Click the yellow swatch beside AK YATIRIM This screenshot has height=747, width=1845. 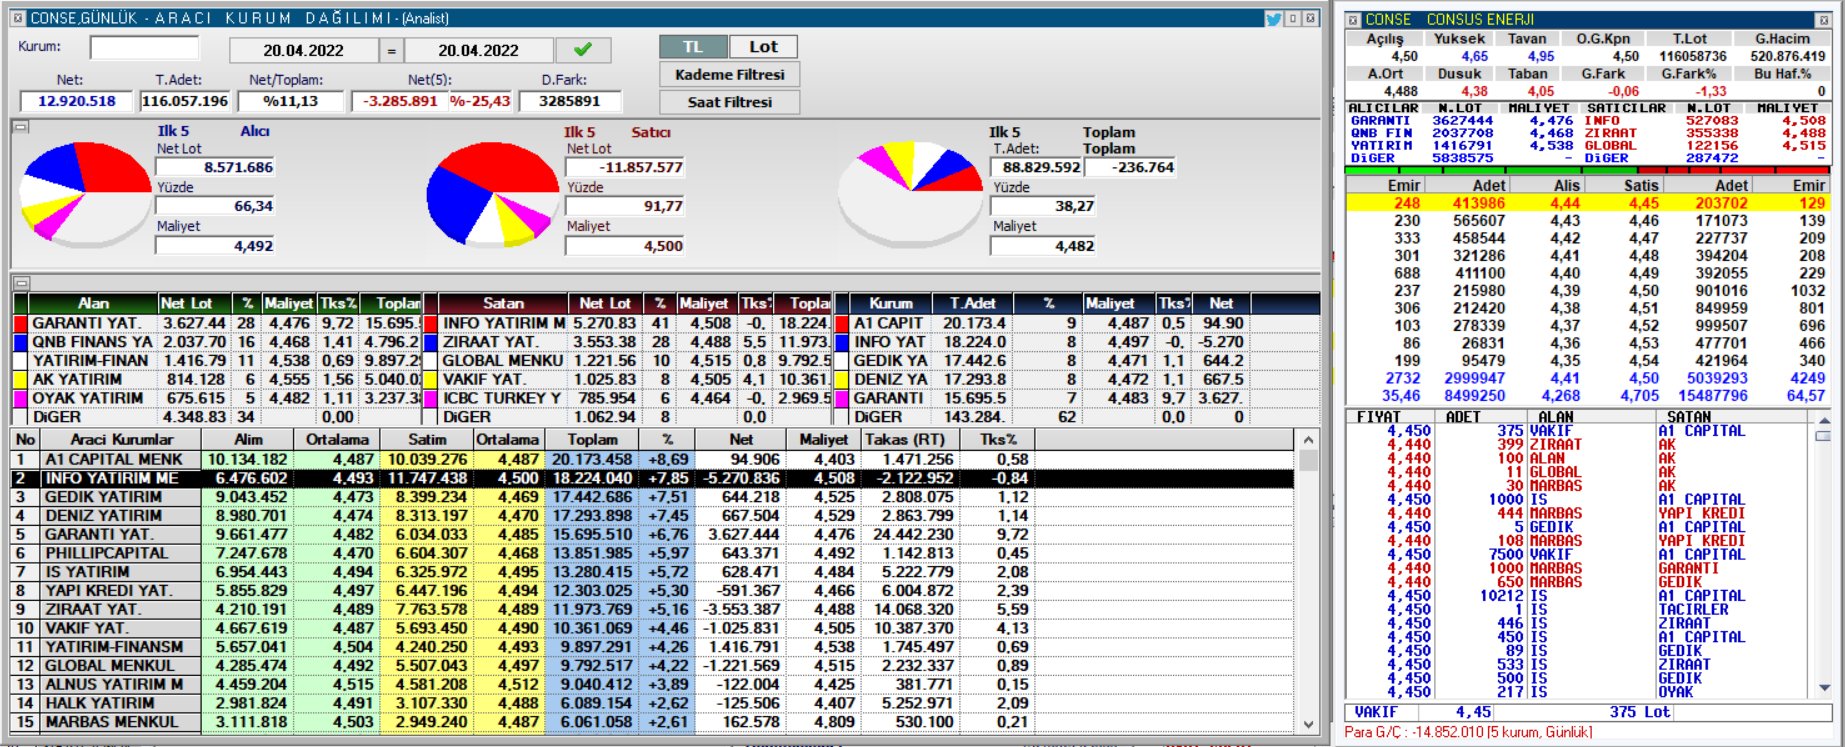pos(20,379)
